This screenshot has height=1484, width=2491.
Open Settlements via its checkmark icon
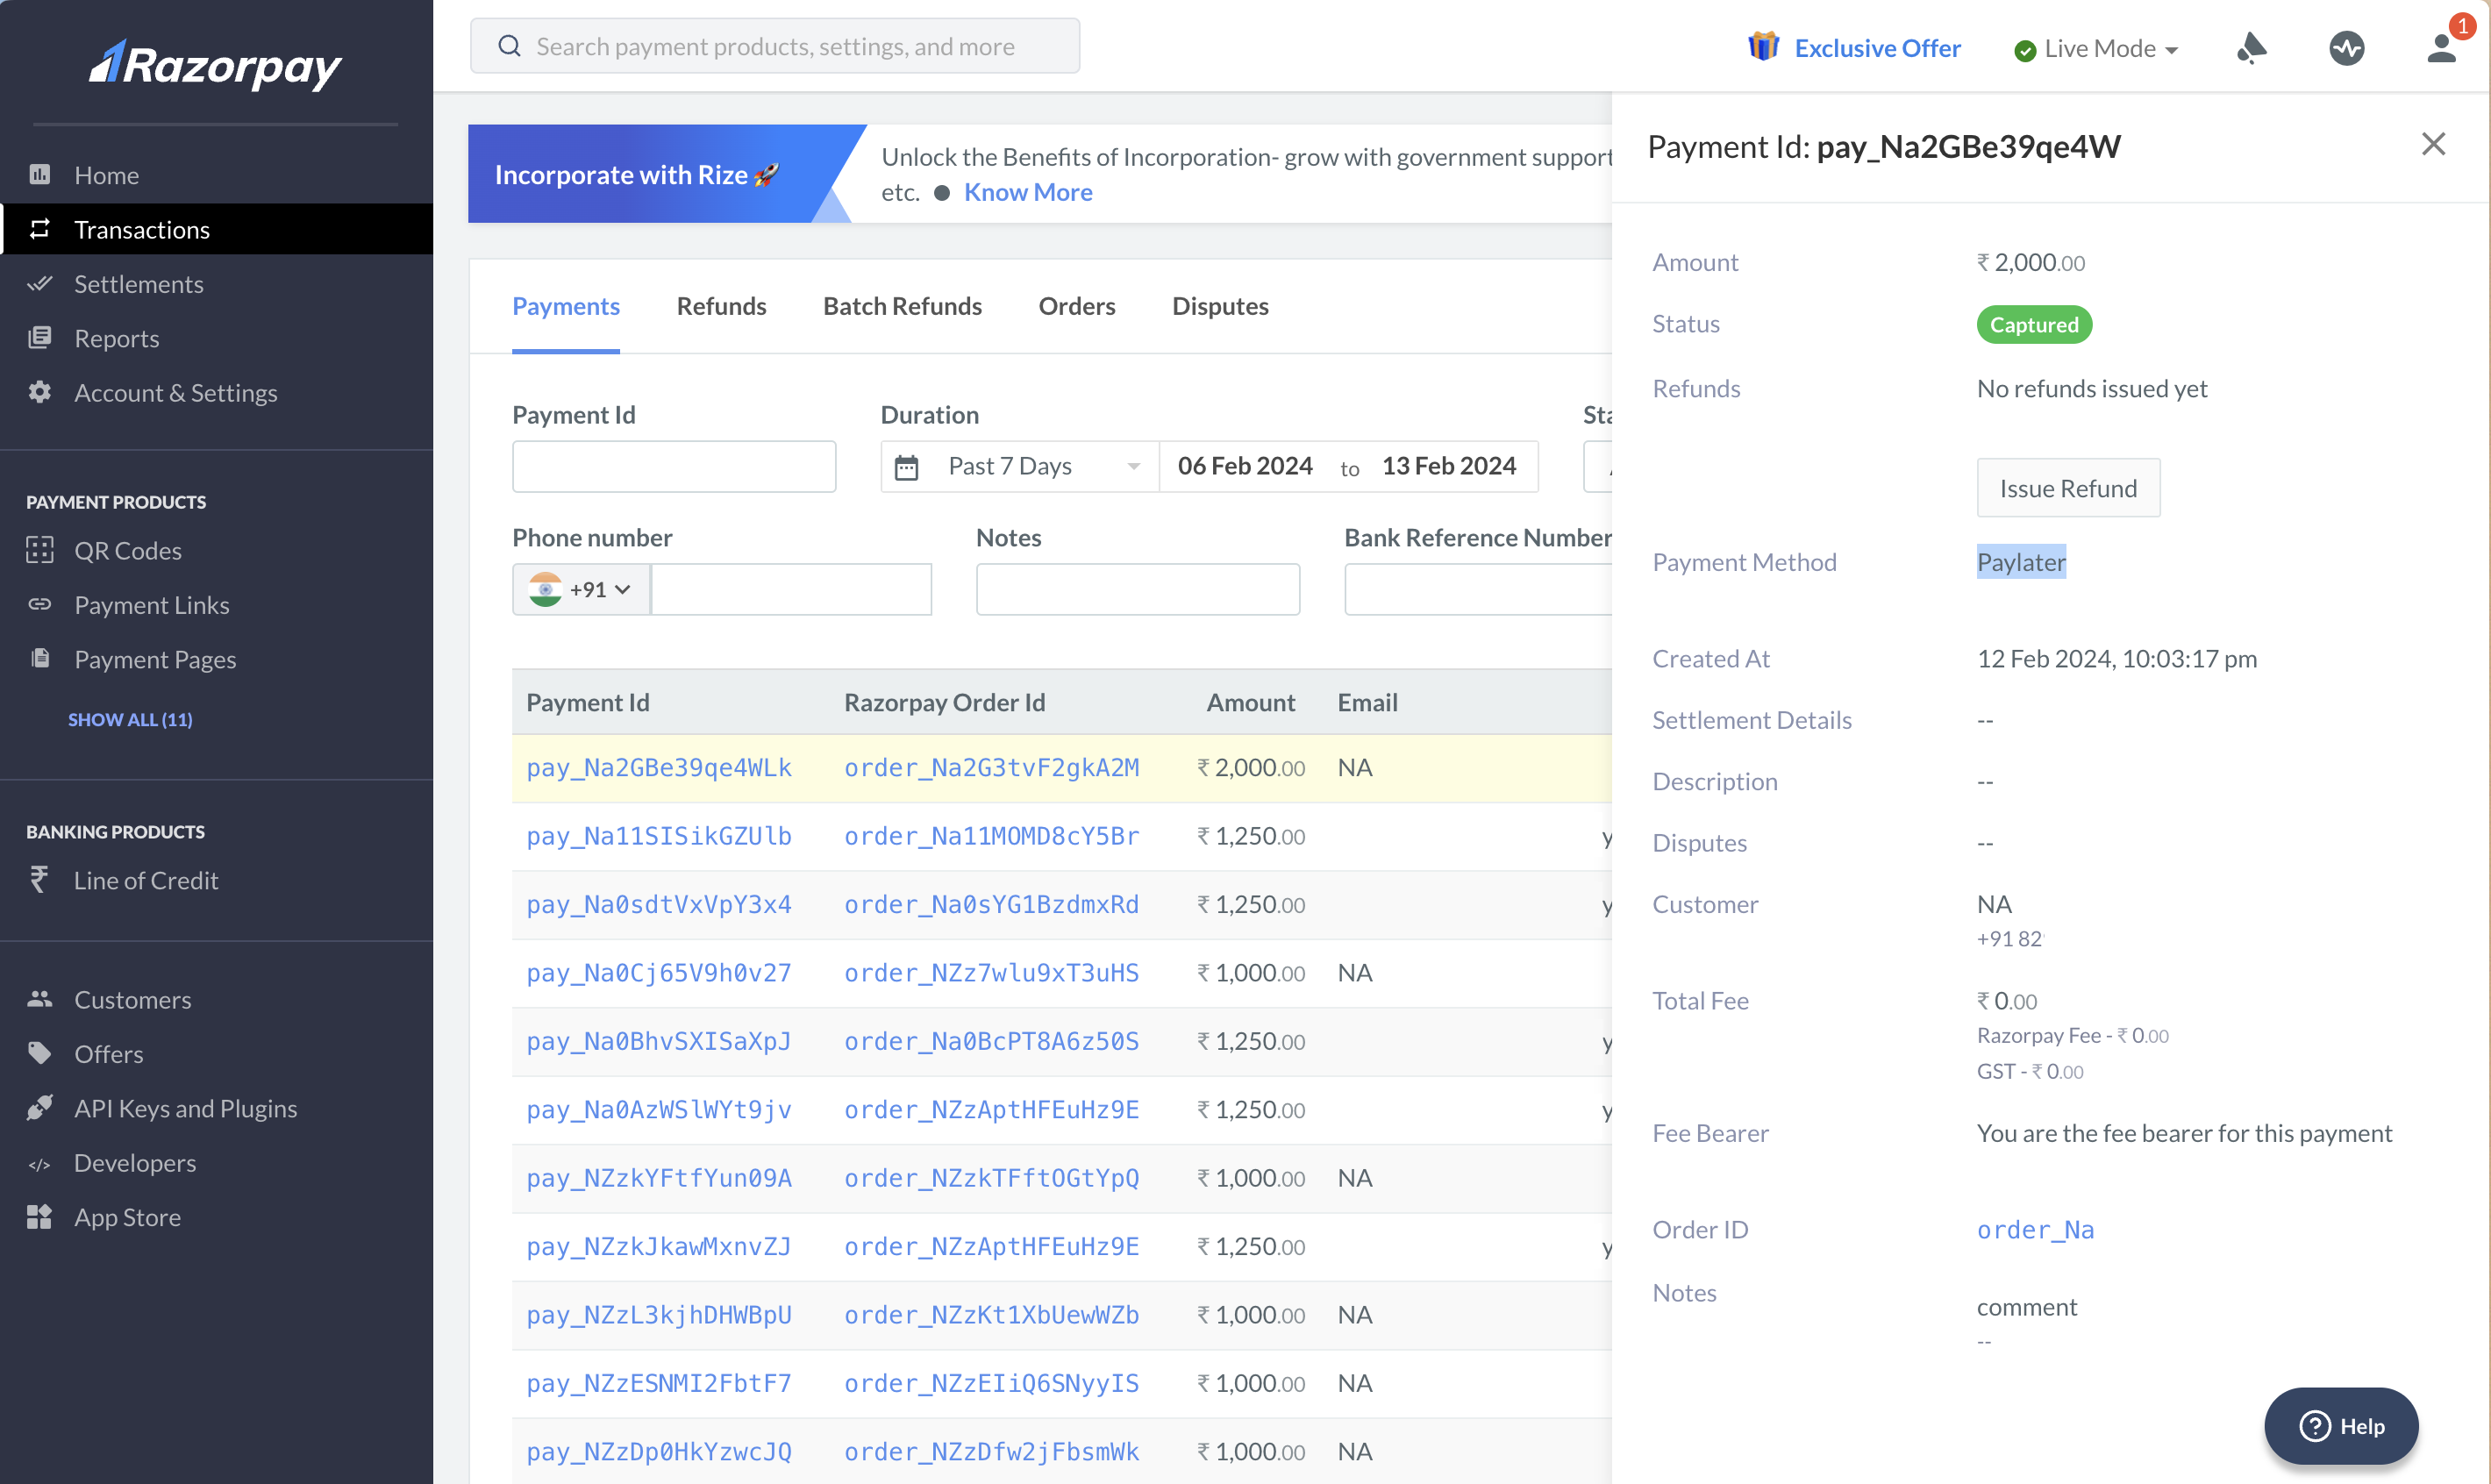tap(40, 284)
